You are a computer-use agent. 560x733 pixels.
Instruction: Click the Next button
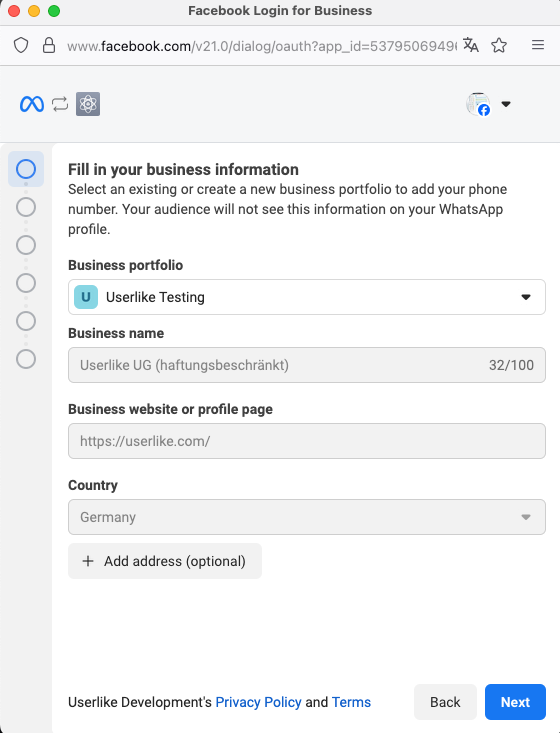[515, 702]
